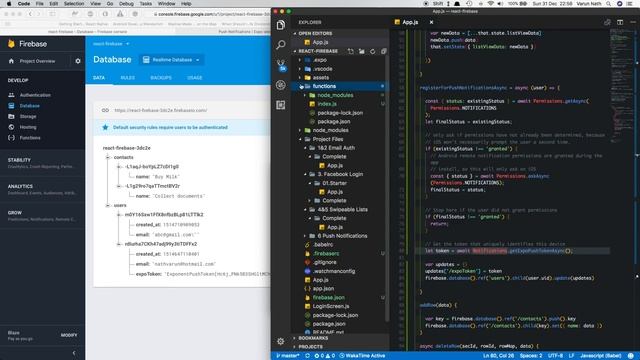Viewport: 640px width, 360px height.
Task: Open the Debug view in activity bar
Action: tap(281, 85)
